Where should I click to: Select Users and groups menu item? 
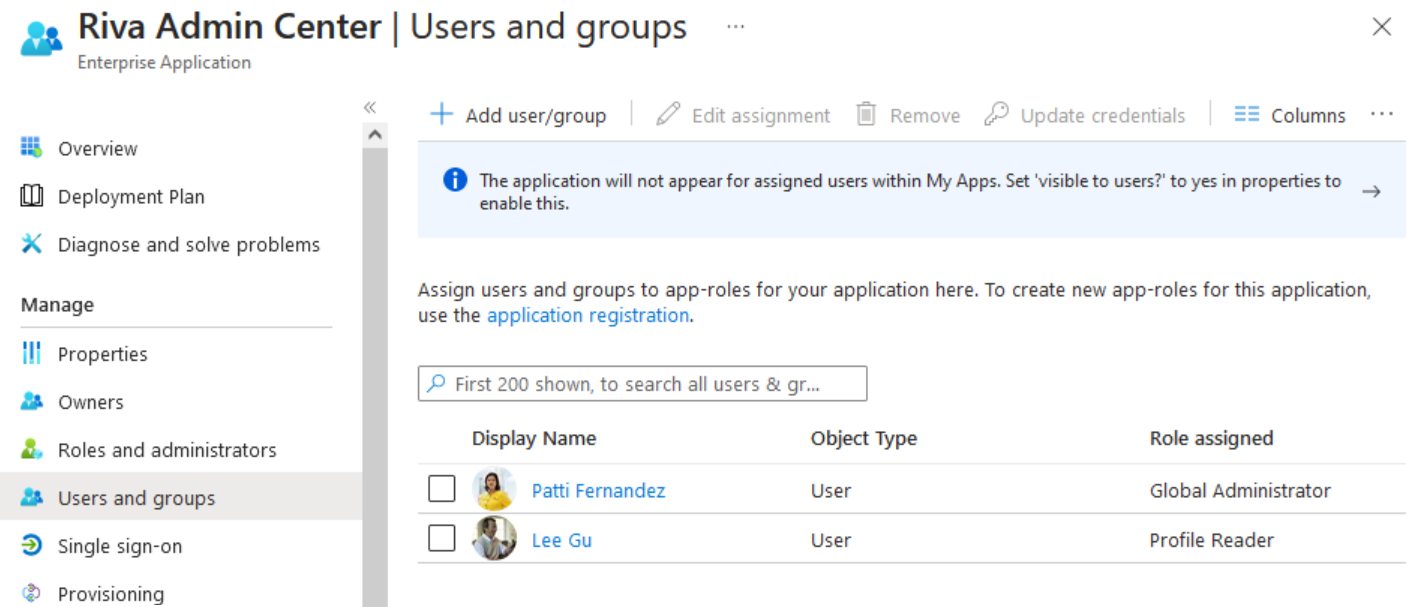point(181,498)
